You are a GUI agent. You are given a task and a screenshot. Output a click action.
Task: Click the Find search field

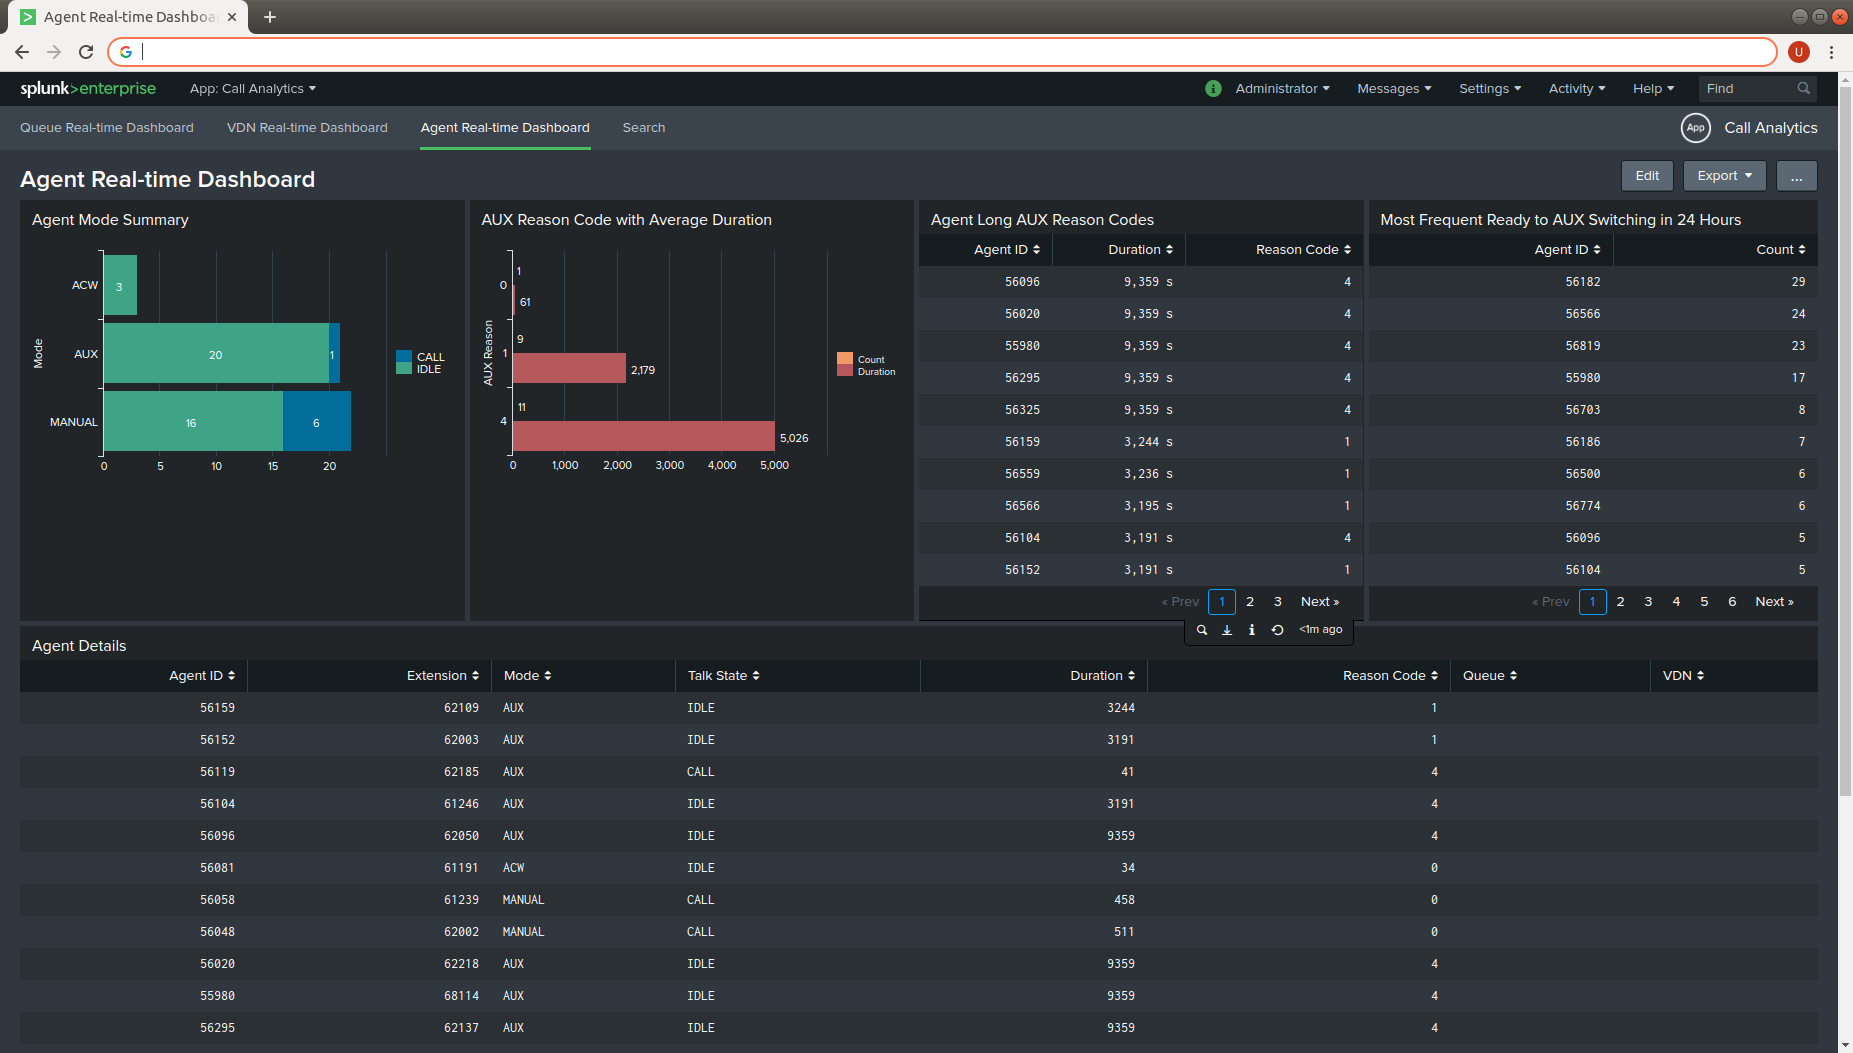click(x=1748, y=89)
